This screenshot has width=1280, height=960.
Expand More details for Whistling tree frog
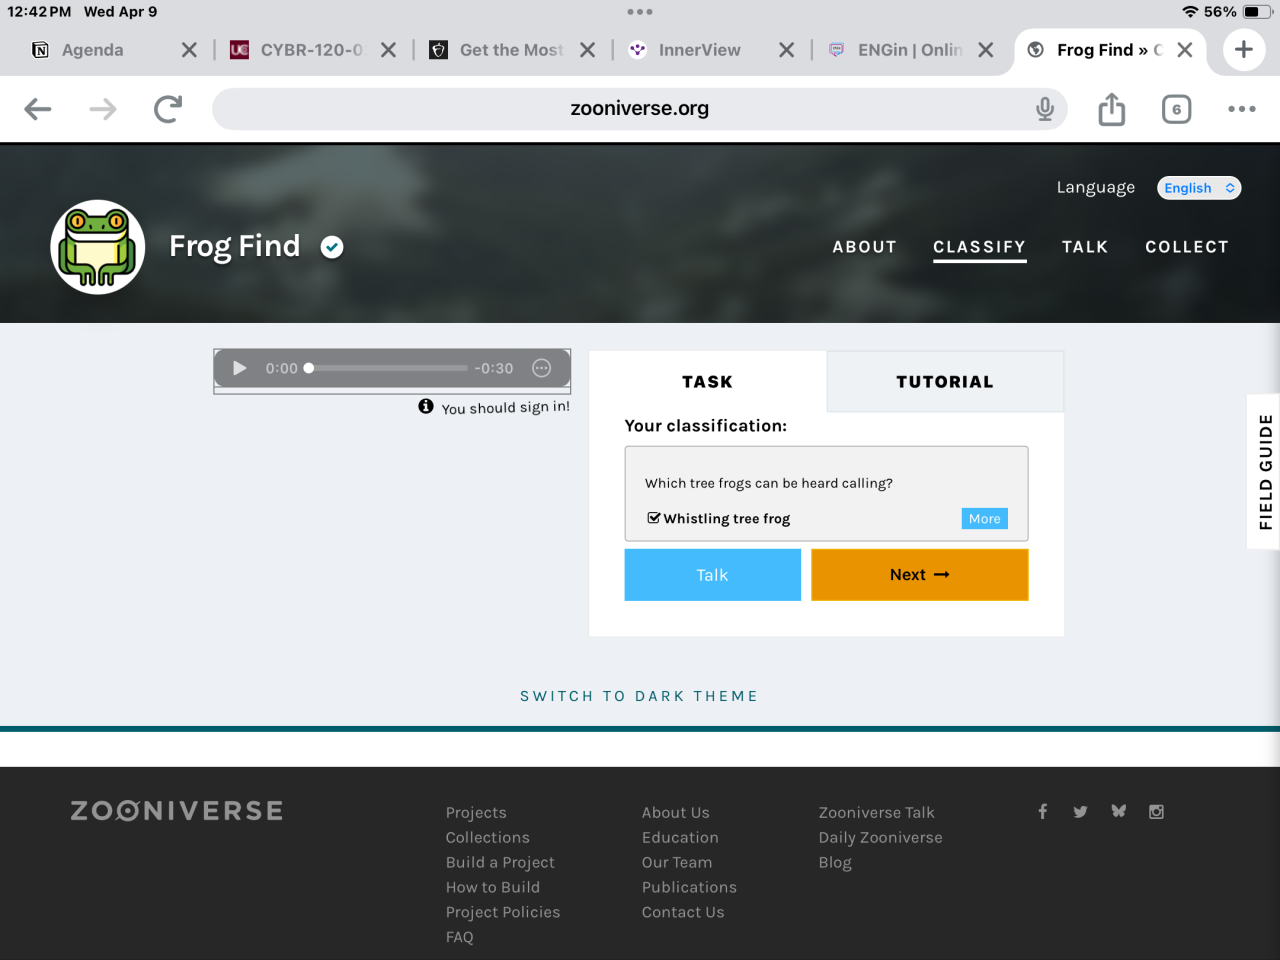coord(984,518)
